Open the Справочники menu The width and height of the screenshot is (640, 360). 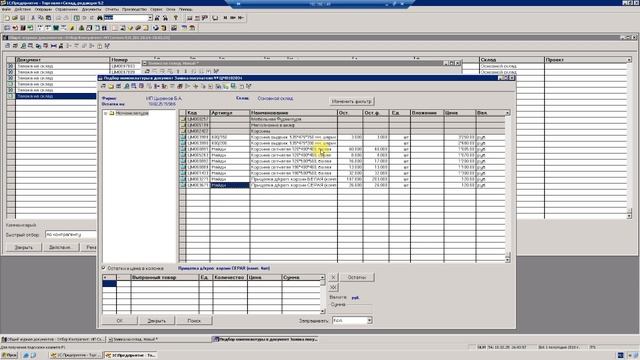[66, 9]
